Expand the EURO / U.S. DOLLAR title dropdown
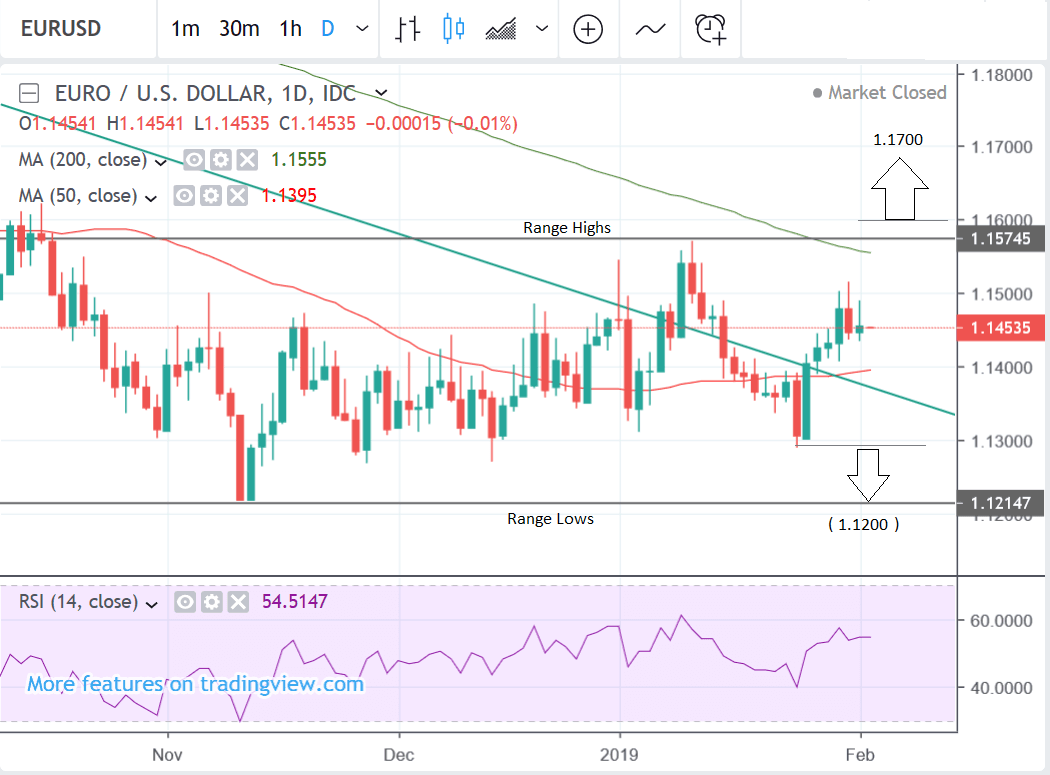1050x775 pixels. point(380,94)
